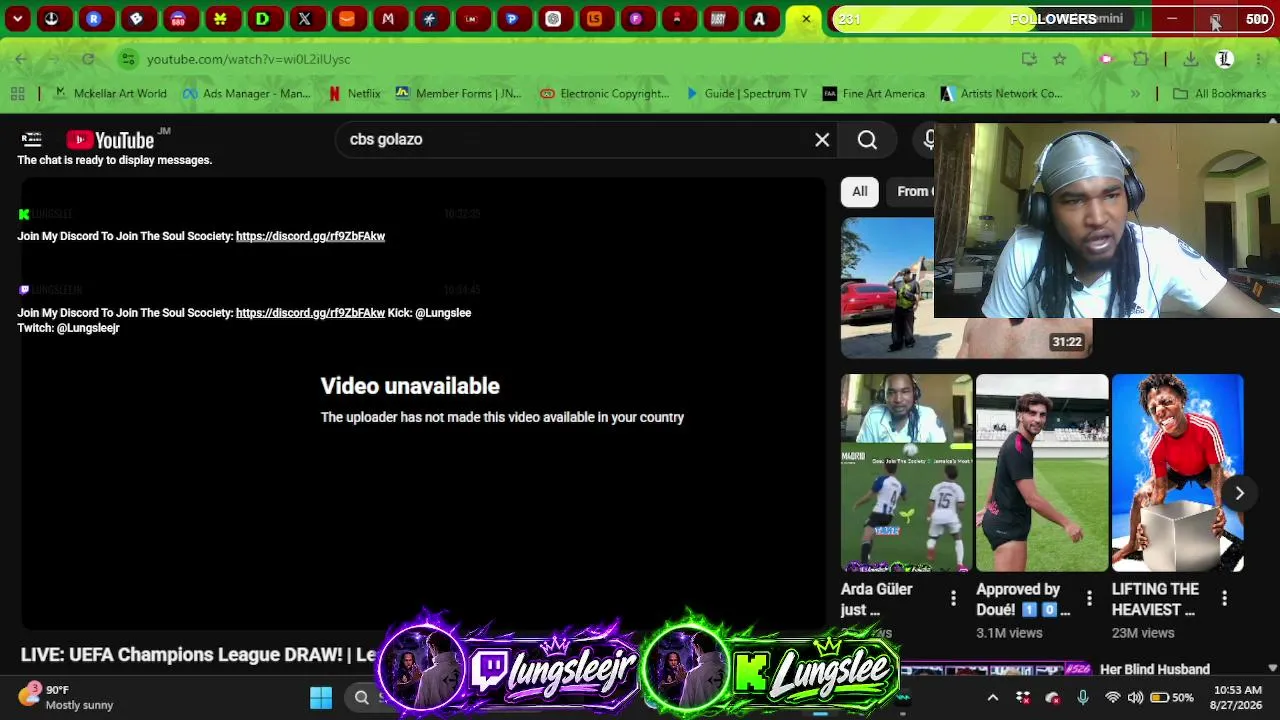
Task: Open the clock showing 10:53 AM
Action: (x=1236, y=697)
